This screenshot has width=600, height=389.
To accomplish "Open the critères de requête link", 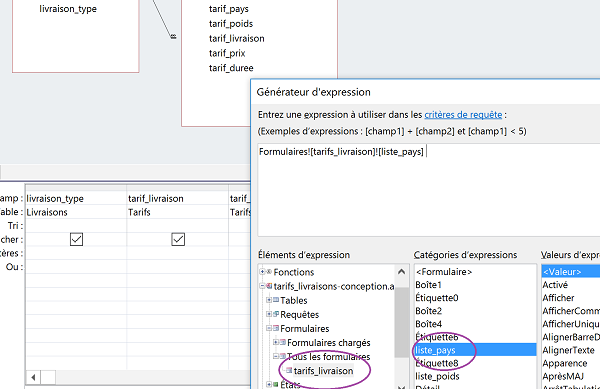I will (x=463, y=114).
